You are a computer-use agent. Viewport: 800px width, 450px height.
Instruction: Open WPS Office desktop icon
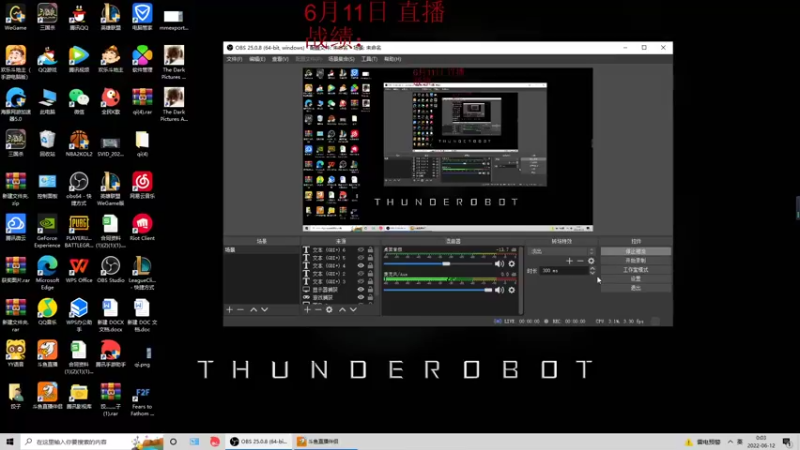79,270
